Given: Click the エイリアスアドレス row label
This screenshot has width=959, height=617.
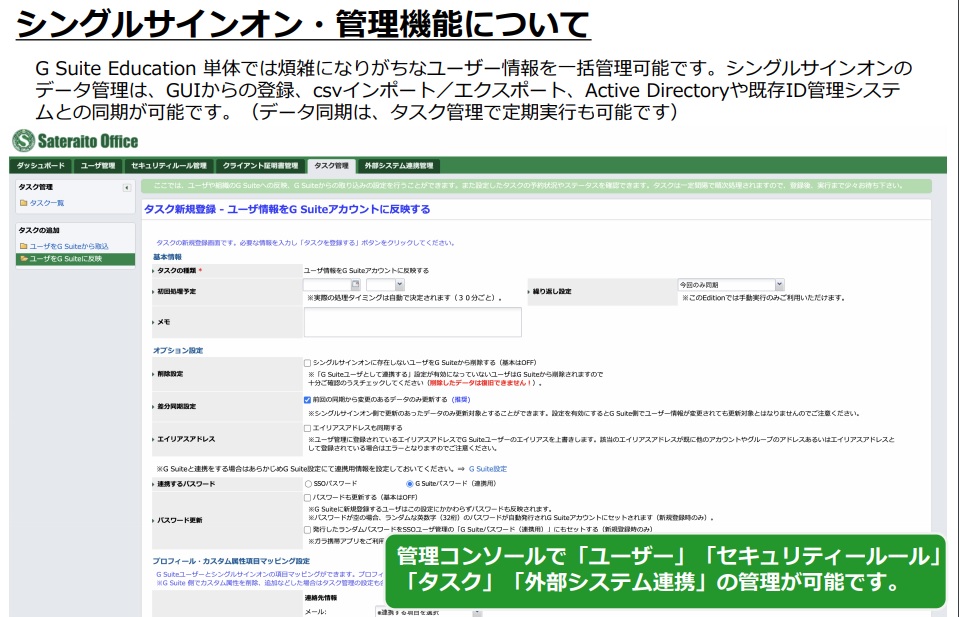Looking at the screenshot, I should point(186,439).
